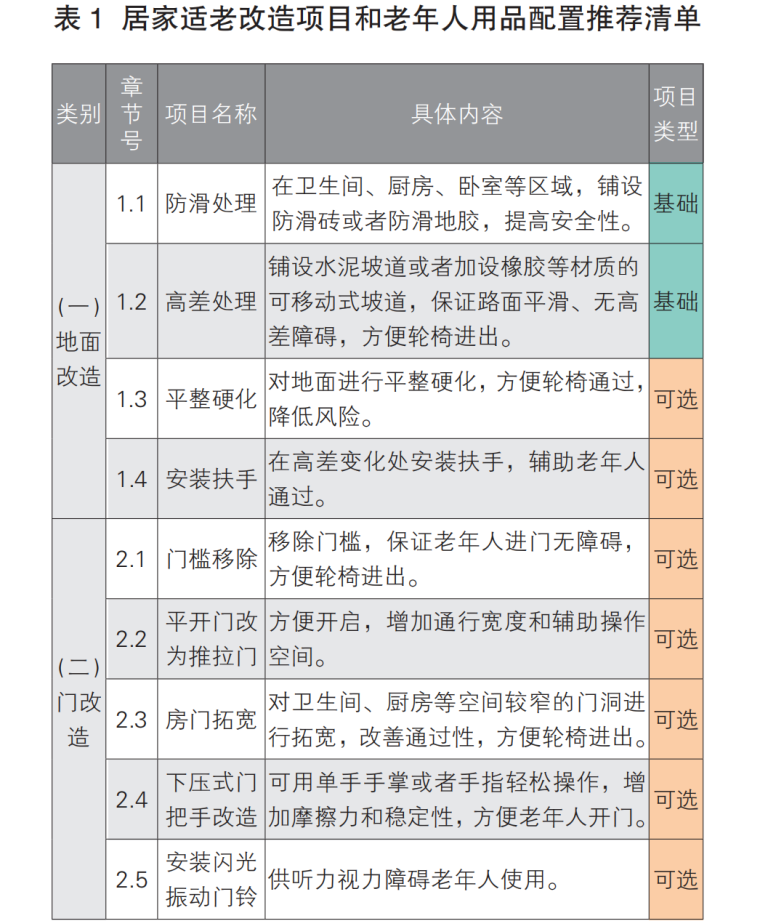Click the 下压式门把手改造 project name cell
The image size is (760, 921).
211,799
